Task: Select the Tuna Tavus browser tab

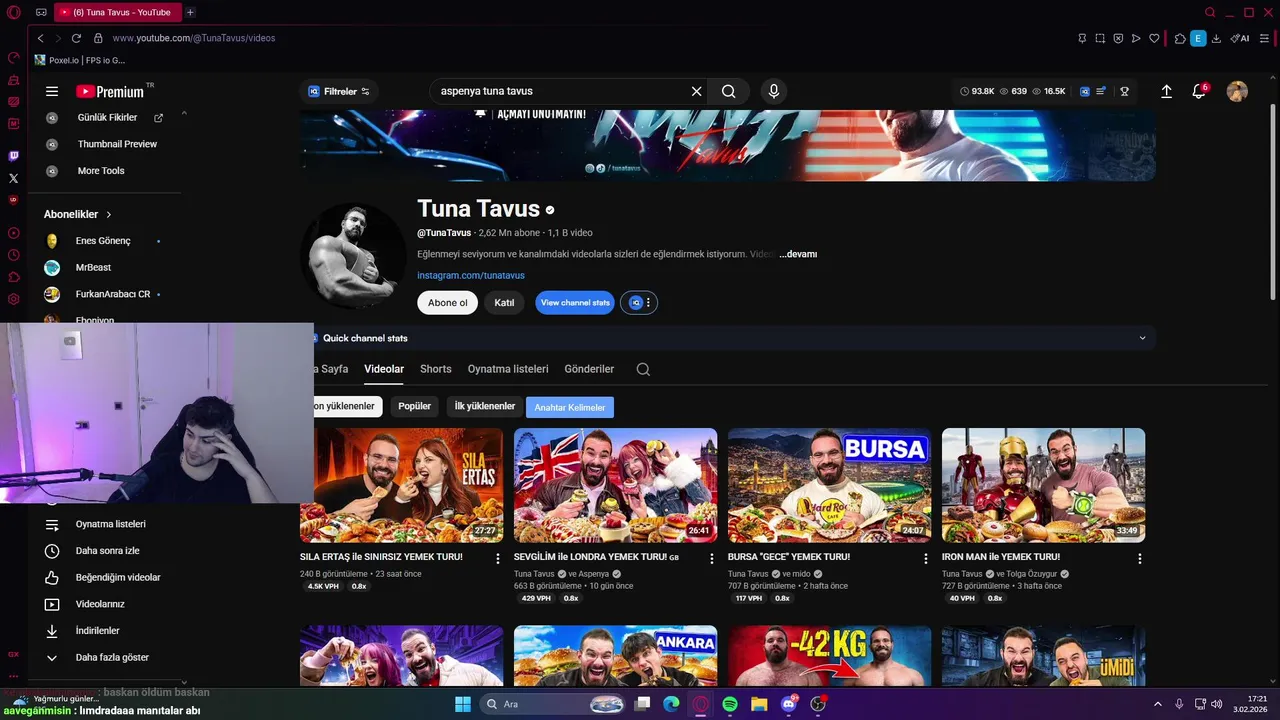Action: click(117, 12)
